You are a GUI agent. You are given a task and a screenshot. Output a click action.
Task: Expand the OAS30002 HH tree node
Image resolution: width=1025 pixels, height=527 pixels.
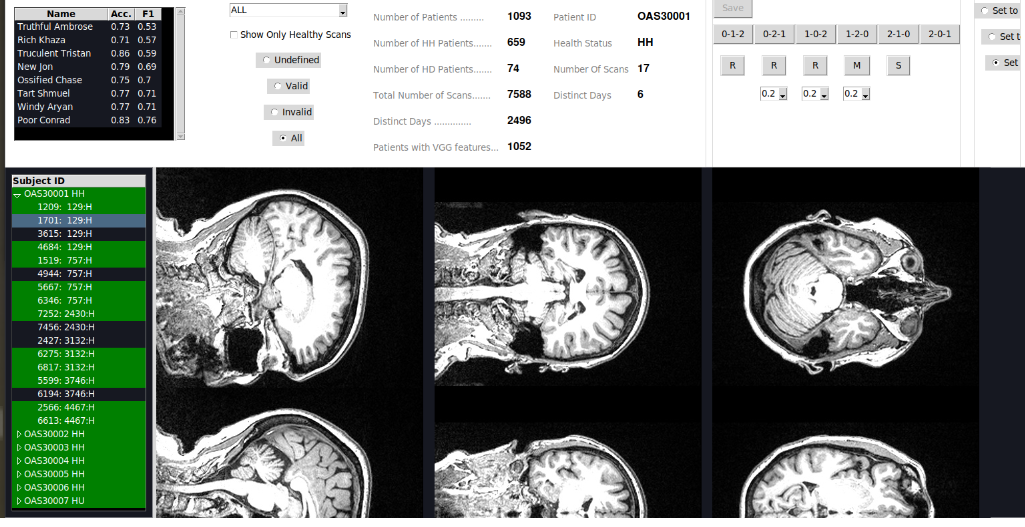click(18, 434)
